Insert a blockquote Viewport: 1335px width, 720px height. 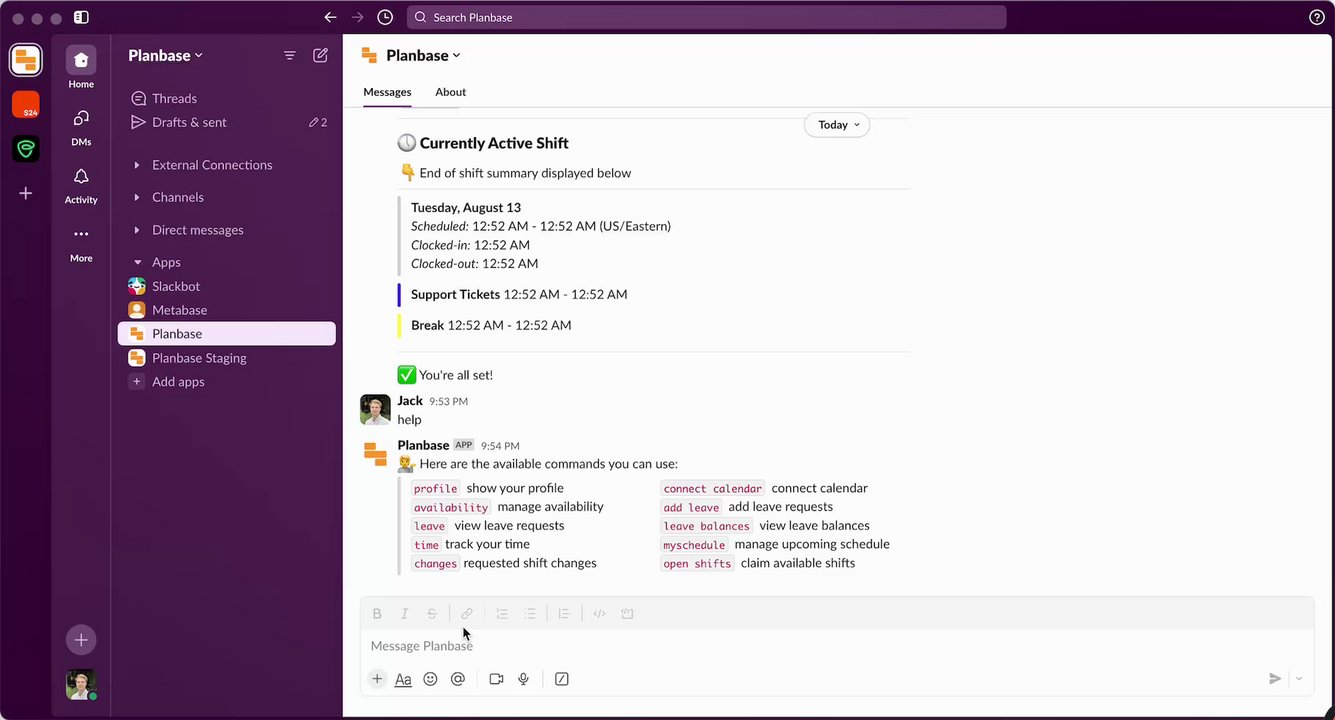click(x=564, y=614)
